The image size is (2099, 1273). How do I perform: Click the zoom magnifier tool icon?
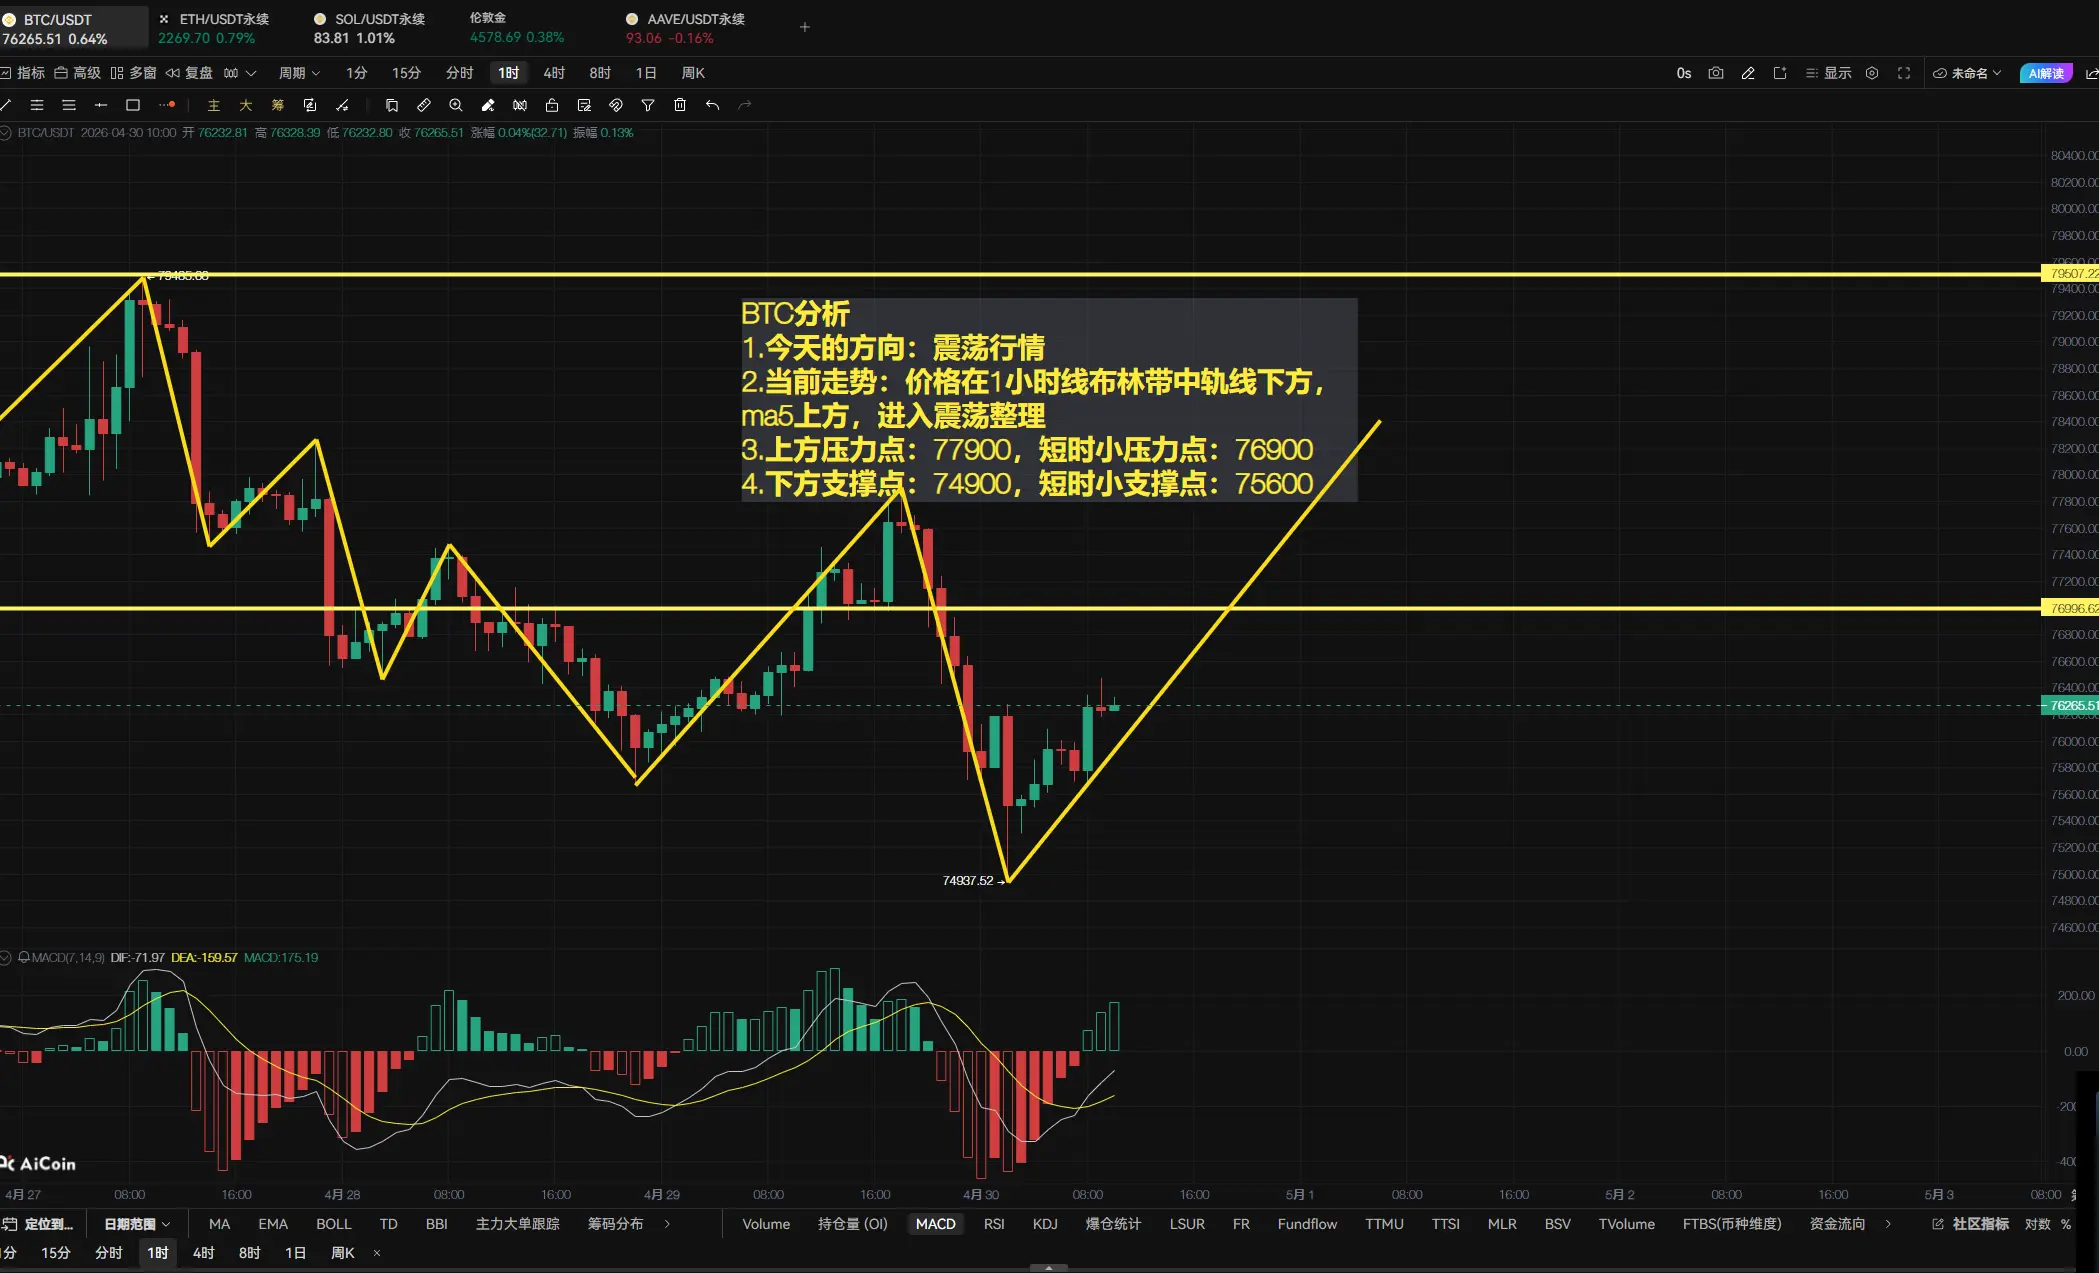(x=456, y=105)
